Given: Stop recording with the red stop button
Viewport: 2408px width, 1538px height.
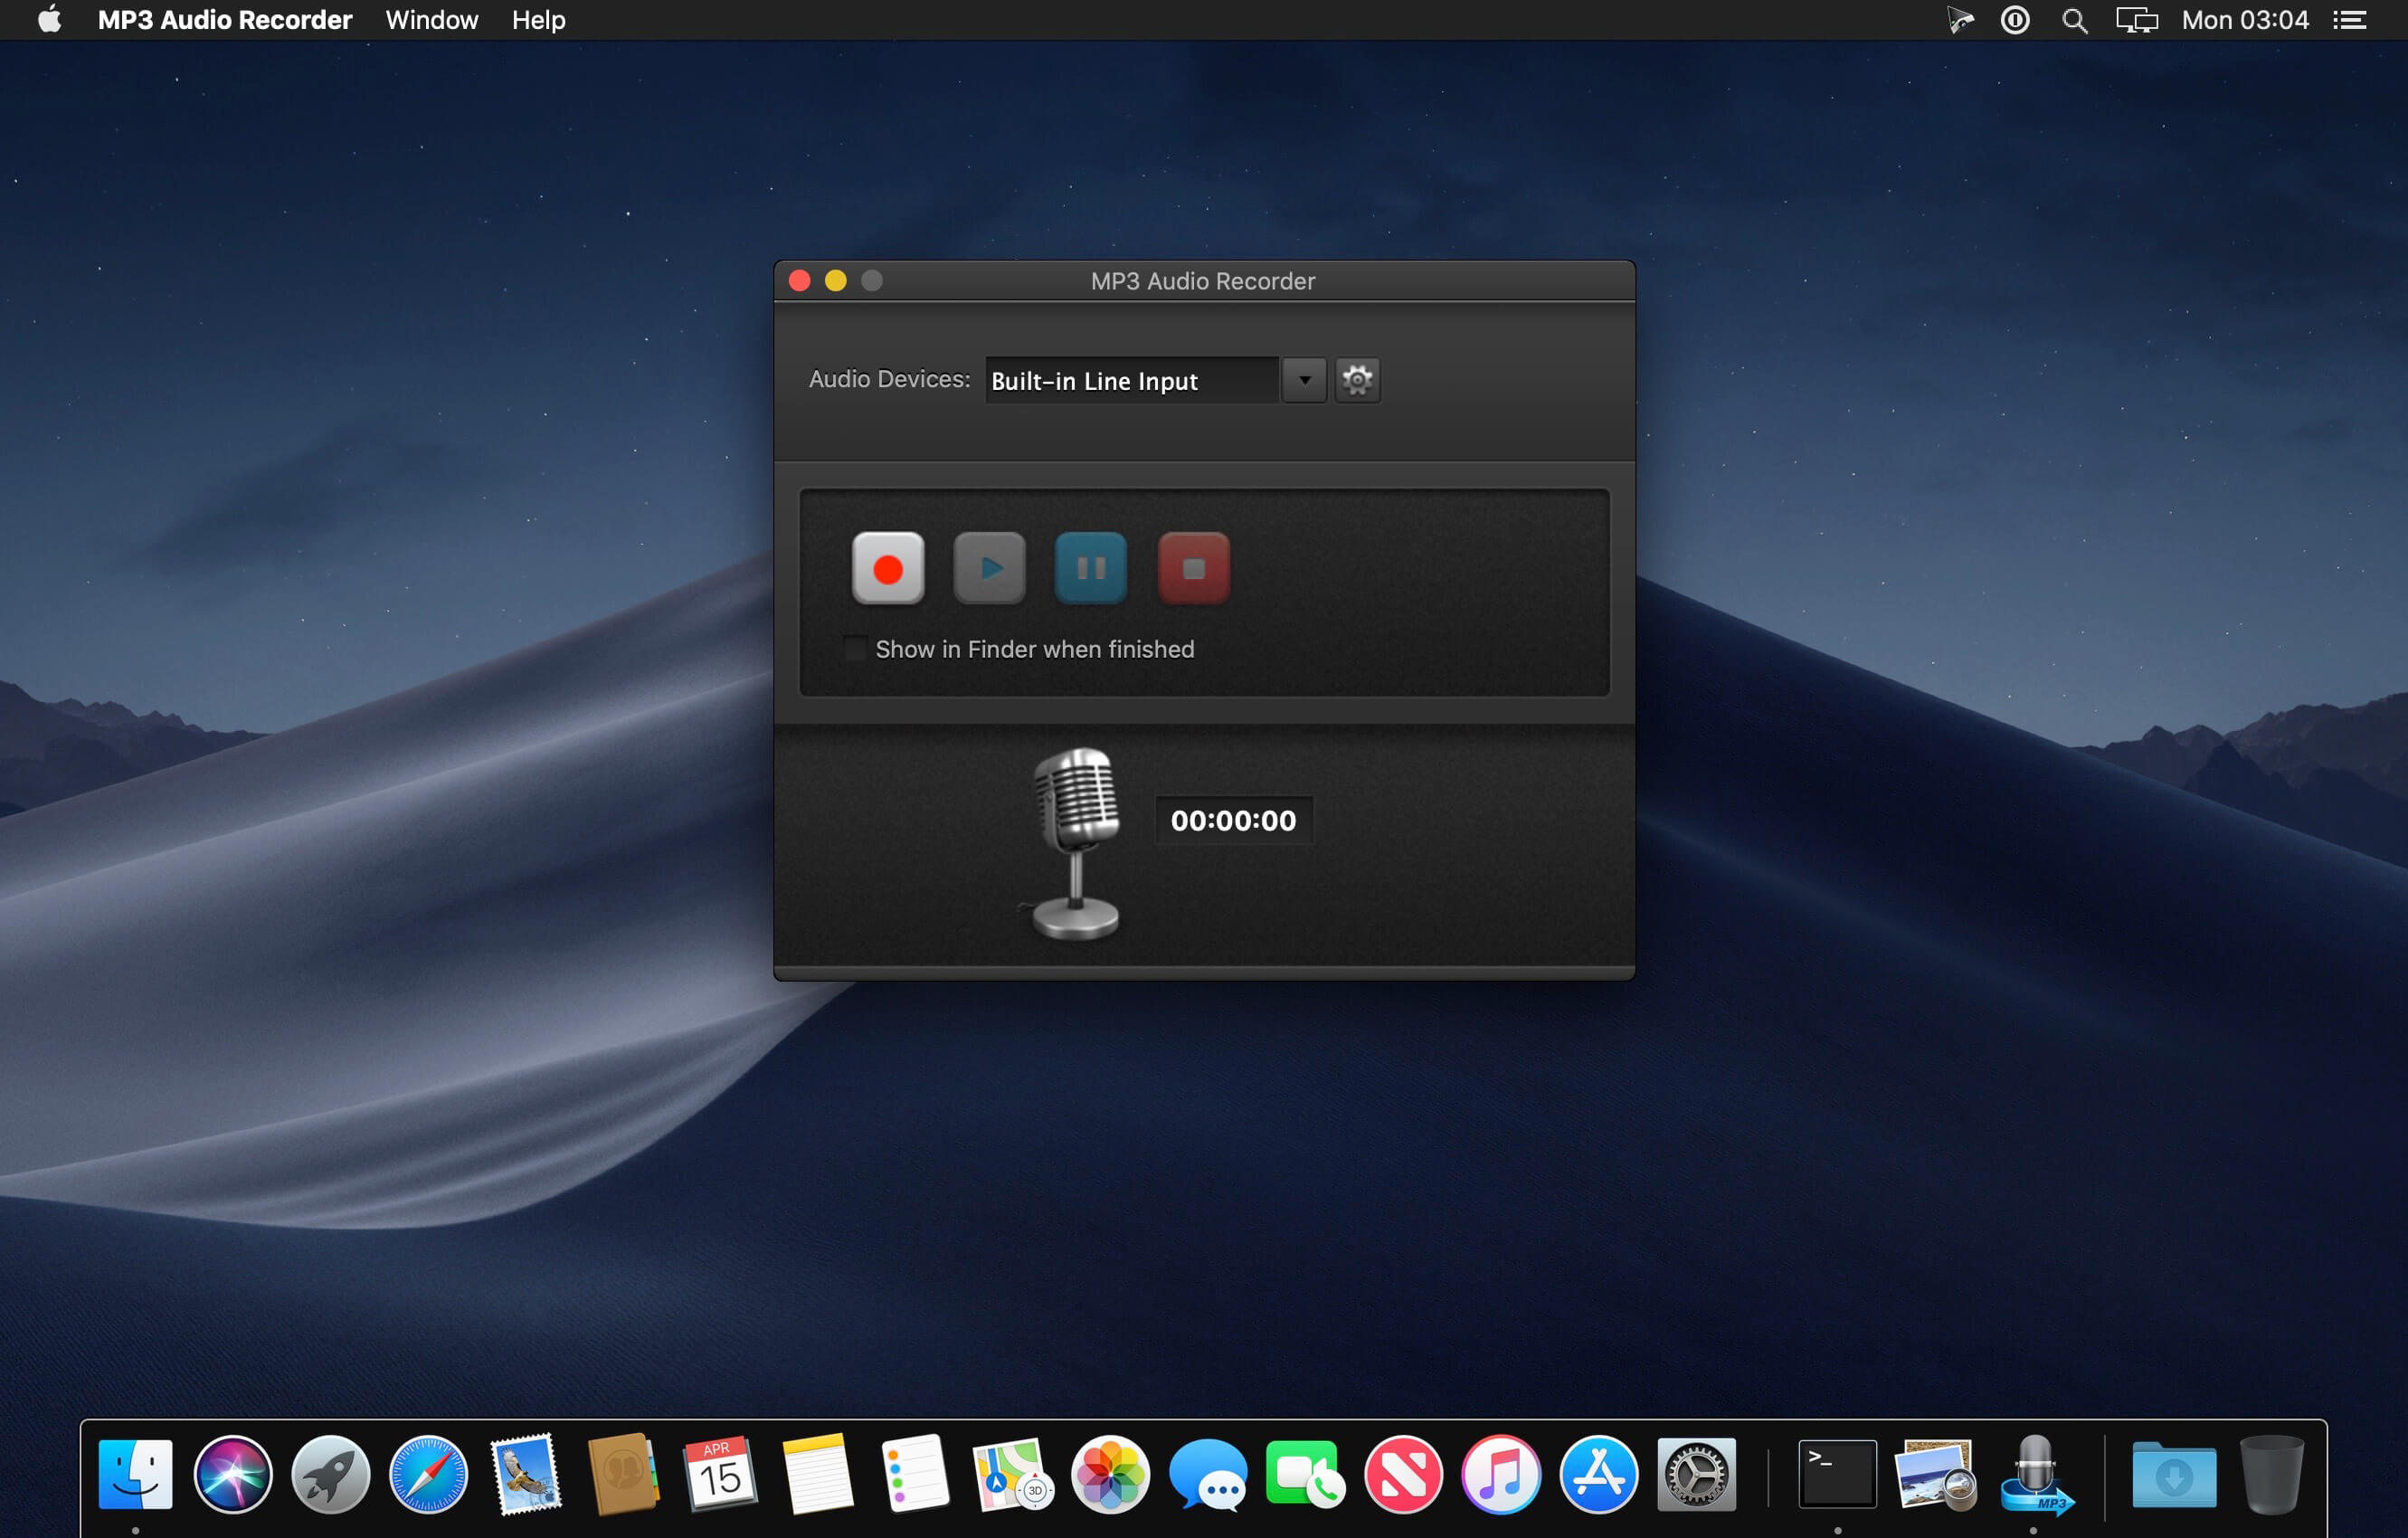Looking at the screenshot, I should [x=1193, y=568].
